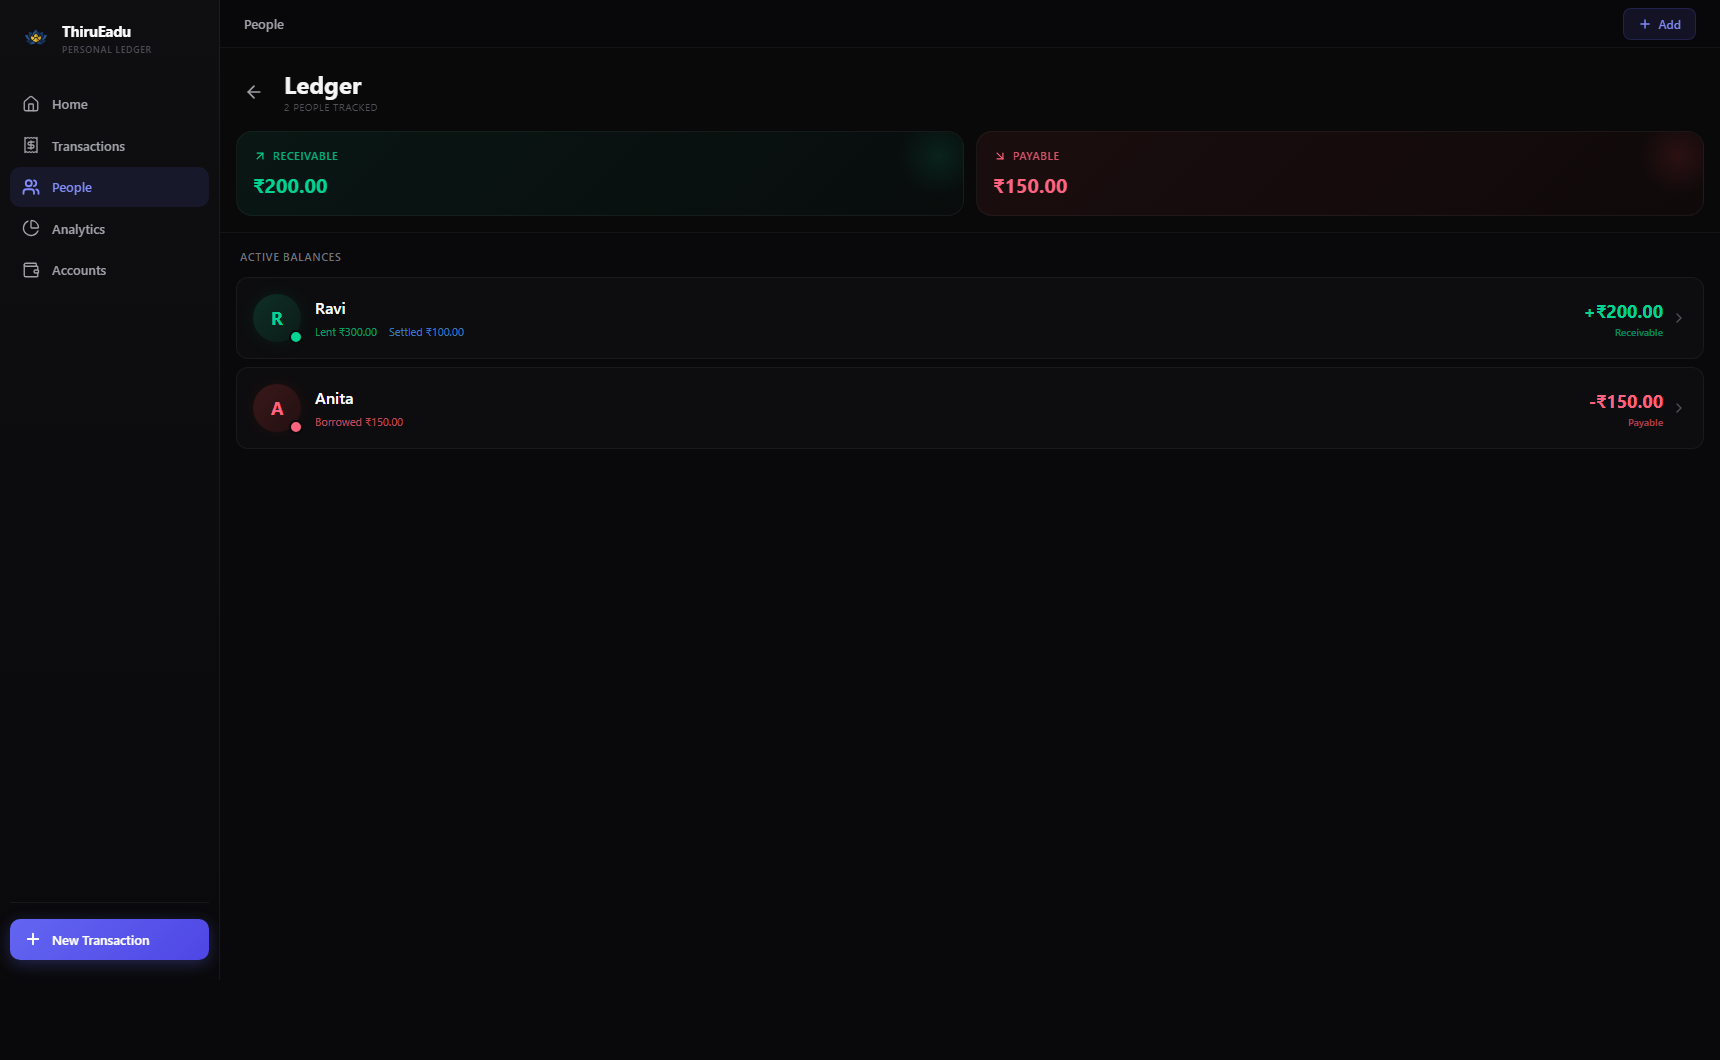This screenshot has width=1720, height=1060.
Task: Click Anita's red A avatar
Action: [277, 408]
